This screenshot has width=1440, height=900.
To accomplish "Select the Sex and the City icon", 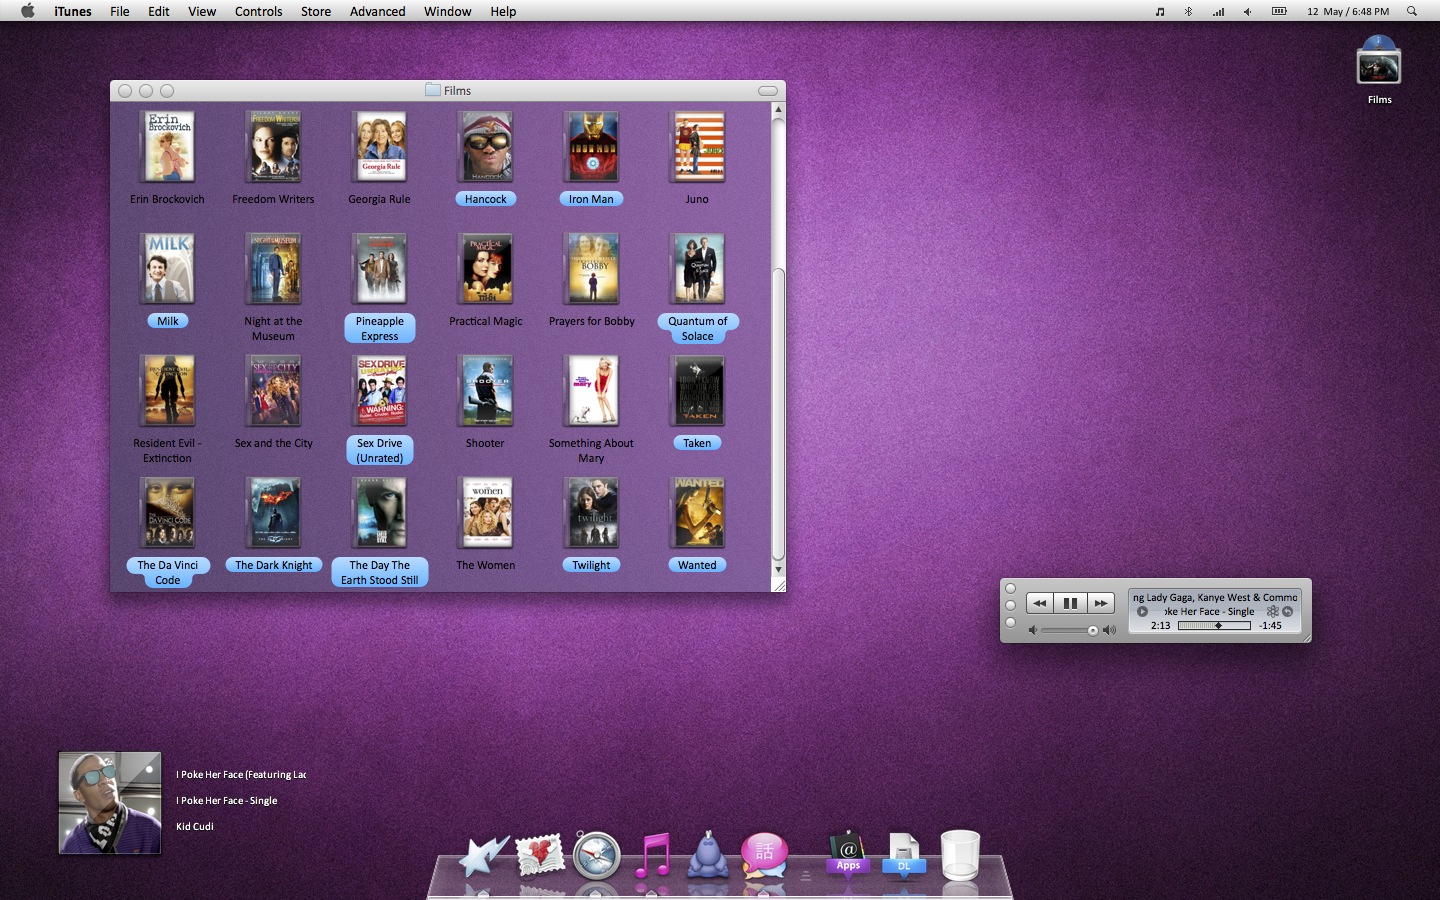I will (x=274, y=391).
